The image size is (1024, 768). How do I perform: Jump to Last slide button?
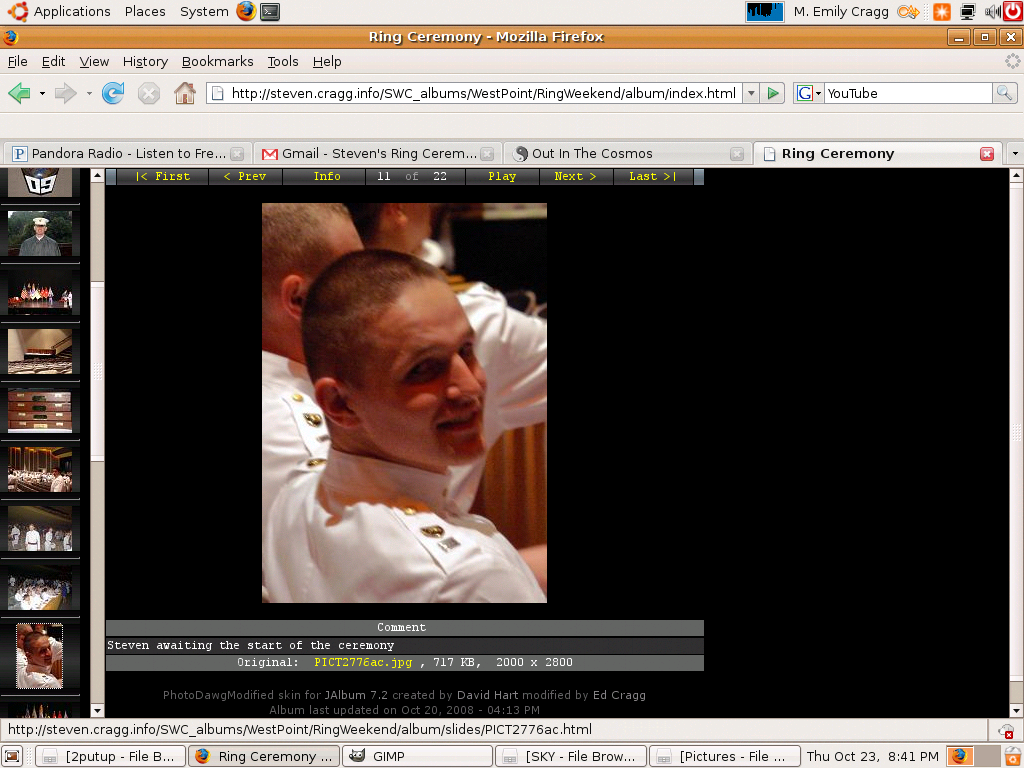pyautogui.click(x=652, y=176)
